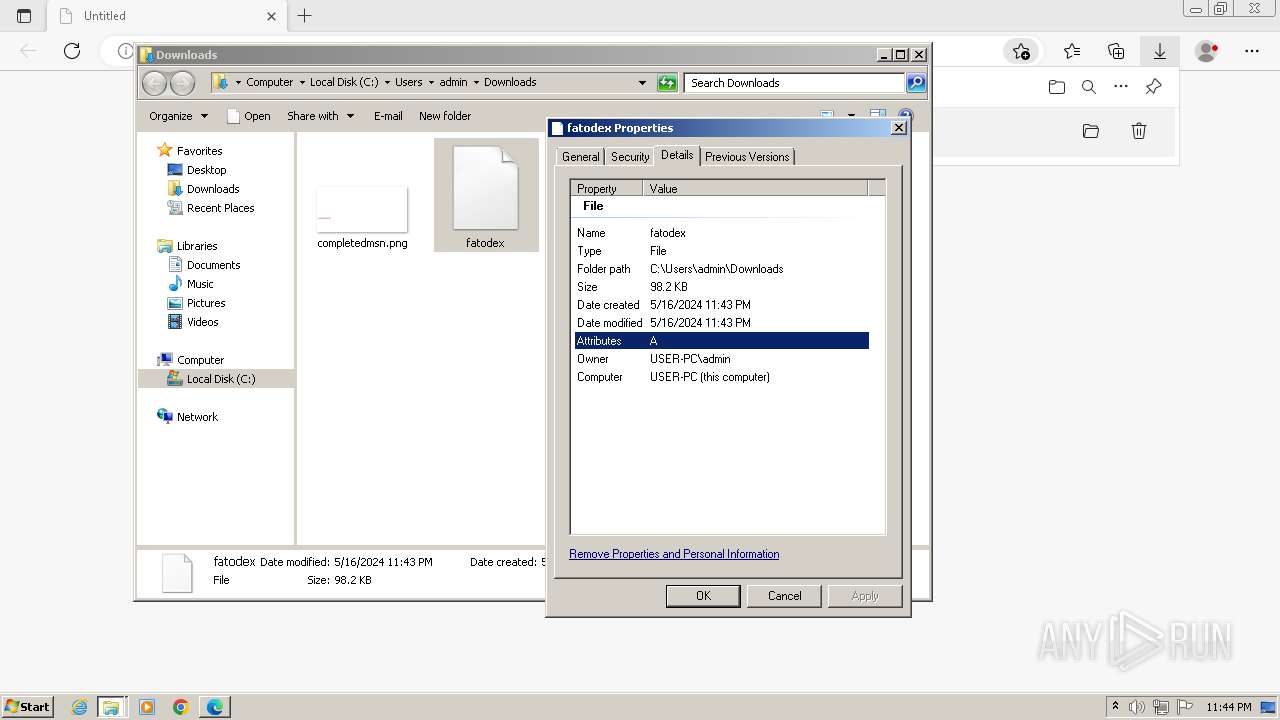
Task: Open a new Edge tab
Action: pos(305,16)
